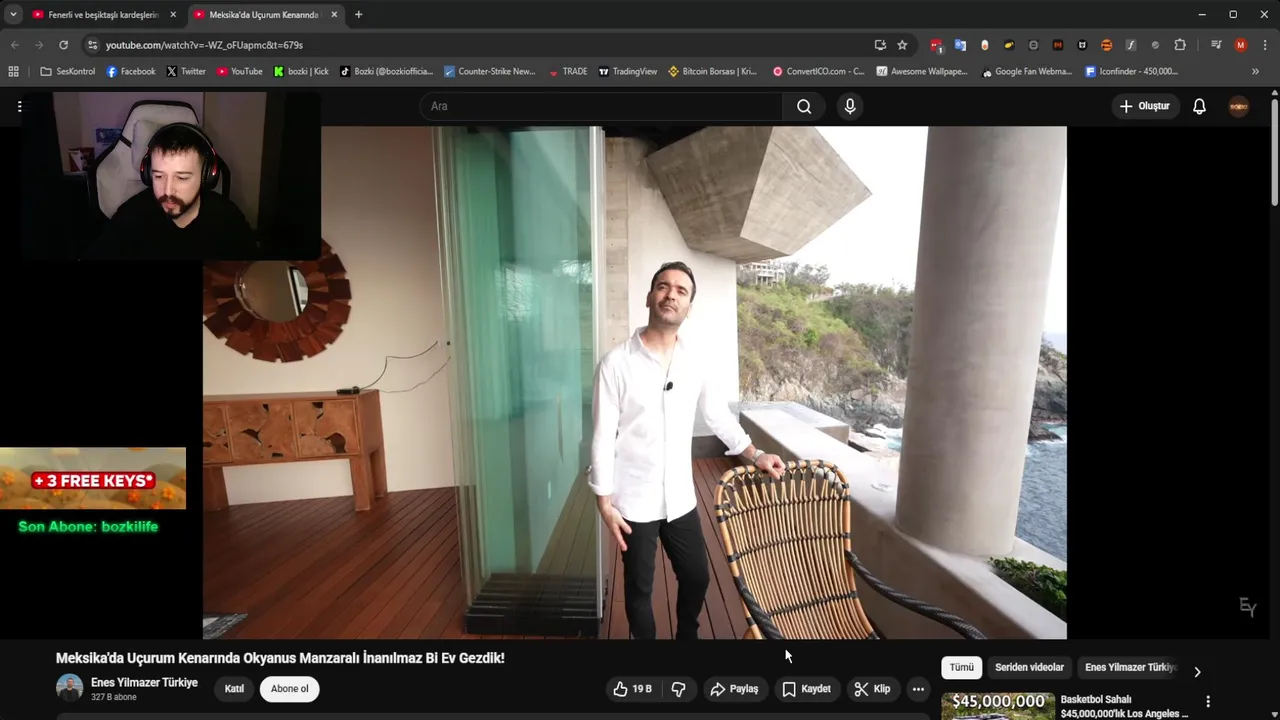
Task: Go back in browser history
Action: point(15,45)
